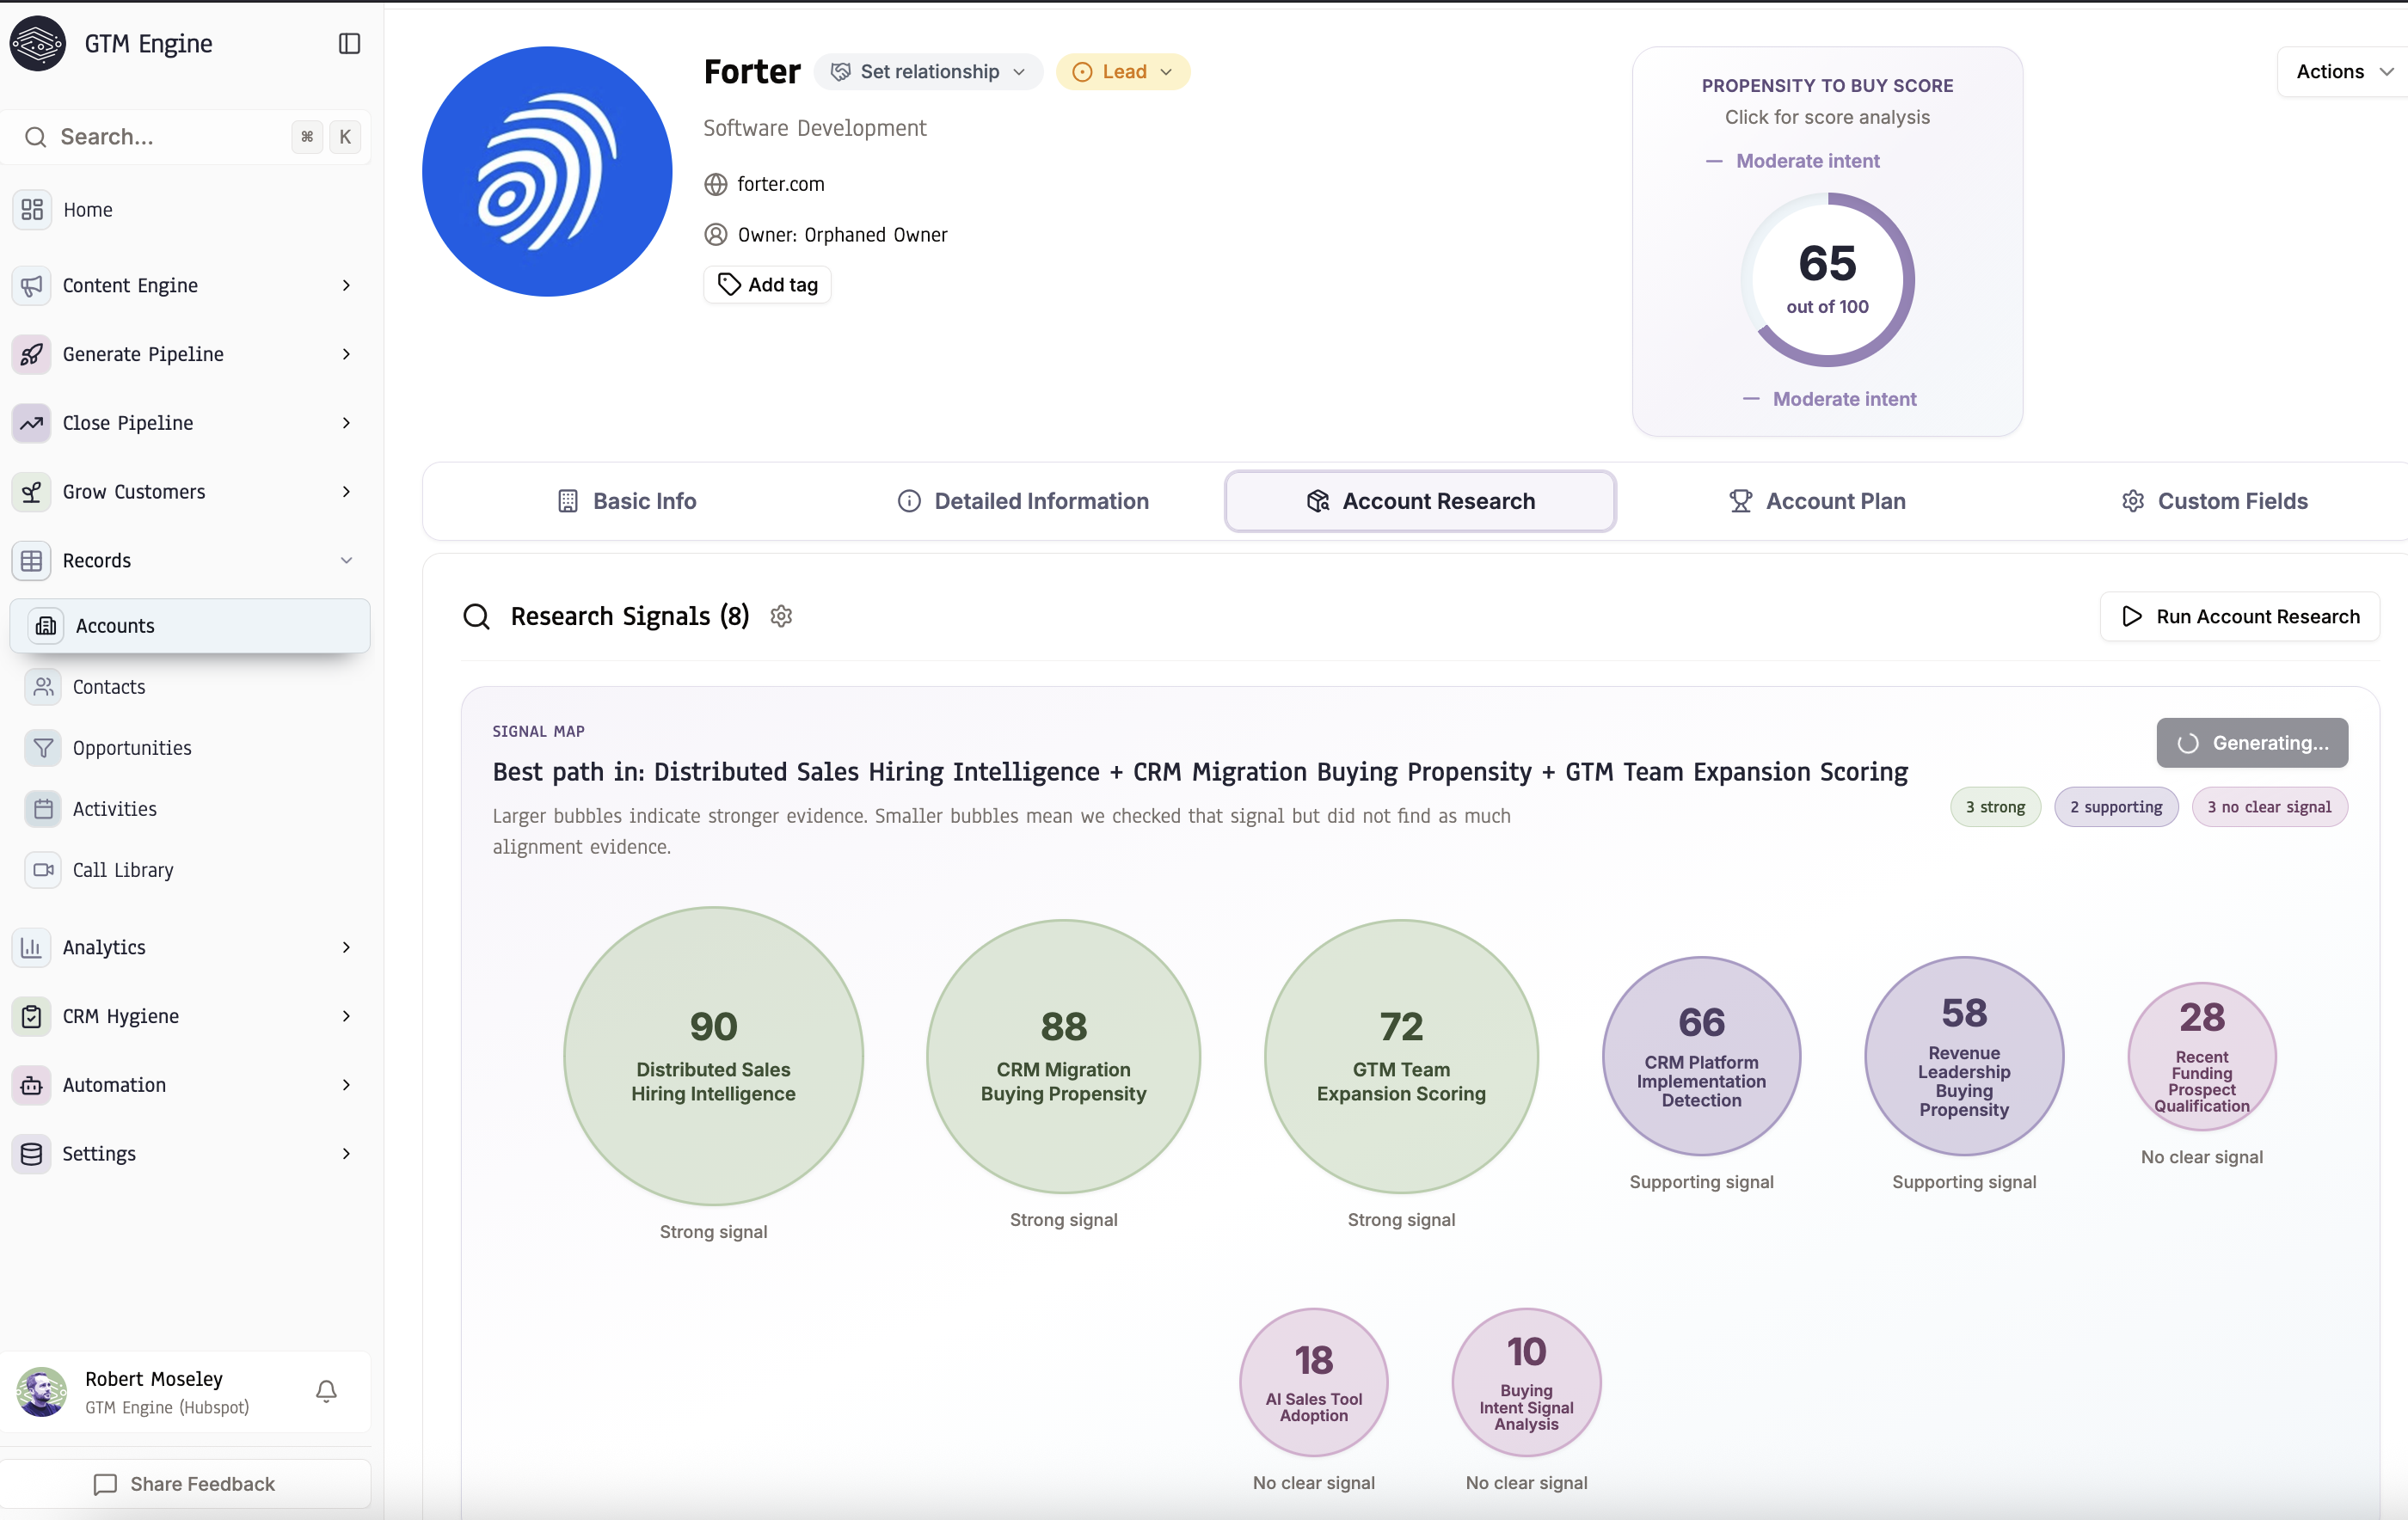The image size is (2408, 1520).
Task: Open the Set relationship dropdown
Action: coord(928,71)
